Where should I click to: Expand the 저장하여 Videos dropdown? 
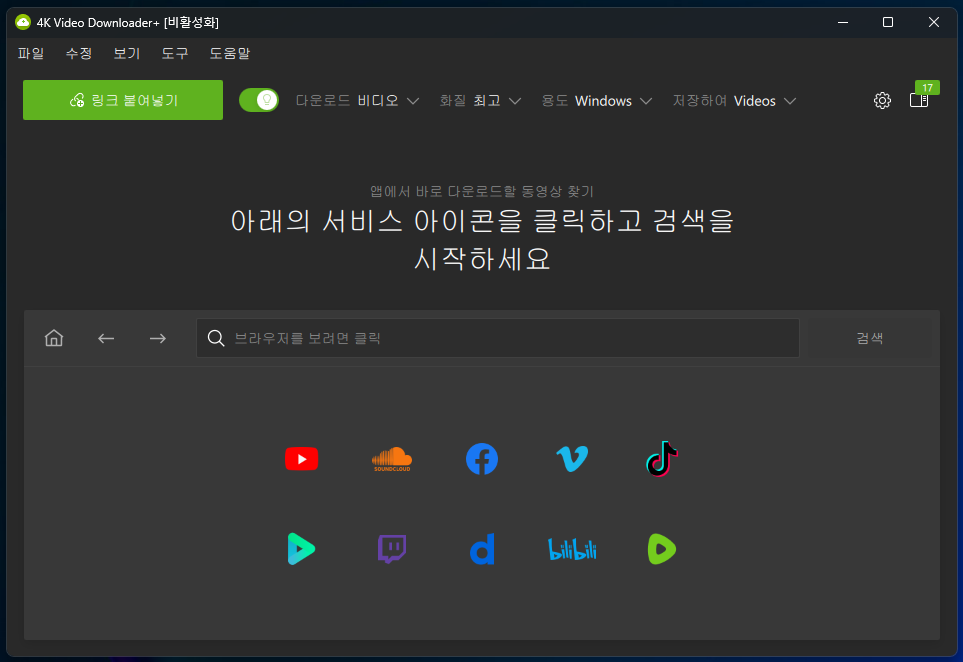pyautogui.click(x=735, y=101)
